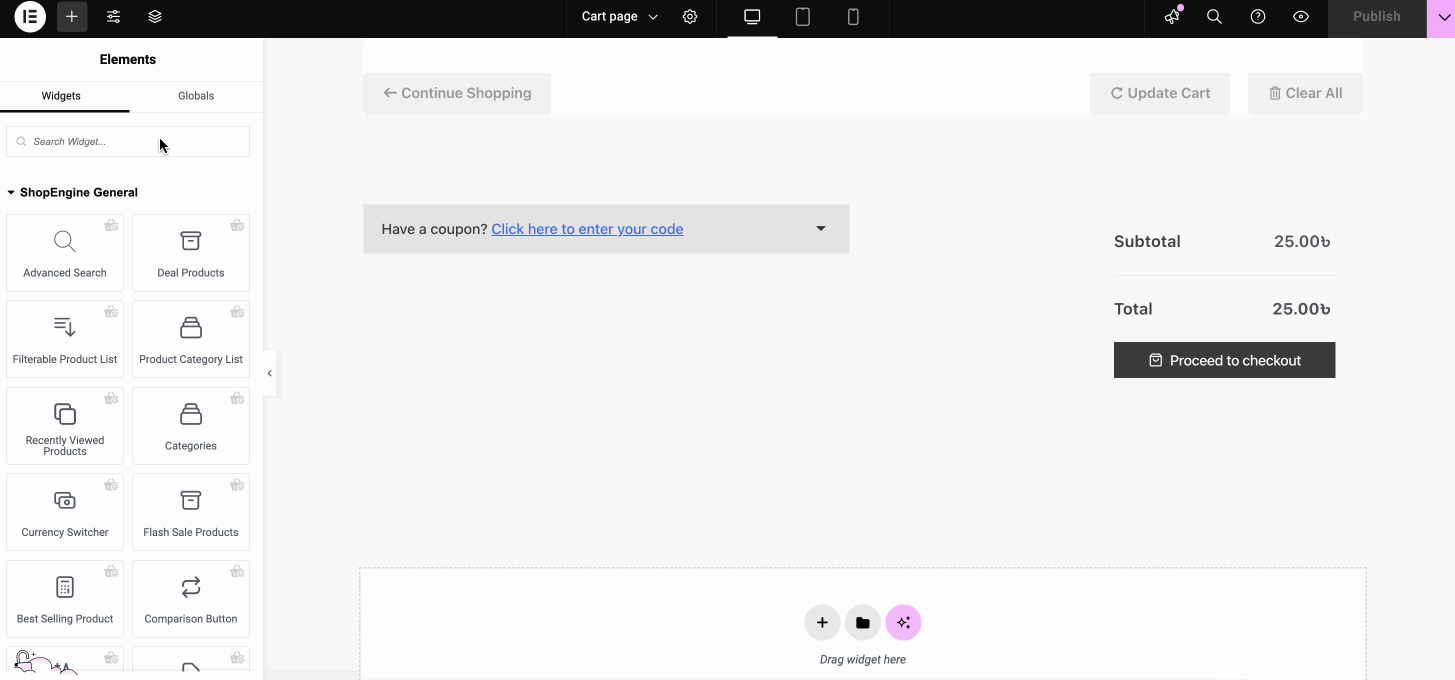Click the Continue Shopping button
1455x680 pixels.
[457, 93]
